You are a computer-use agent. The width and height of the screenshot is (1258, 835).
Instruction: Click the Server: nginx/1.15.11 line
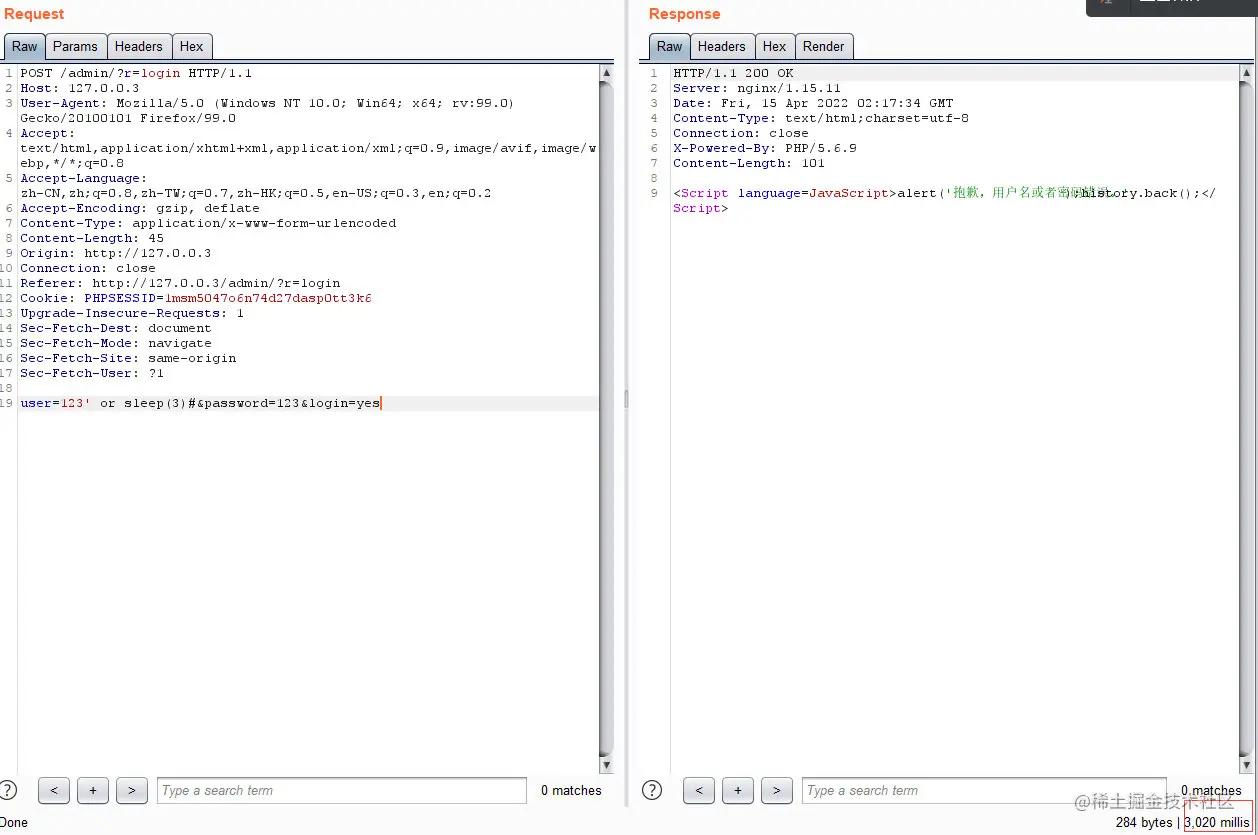(757, 88)
